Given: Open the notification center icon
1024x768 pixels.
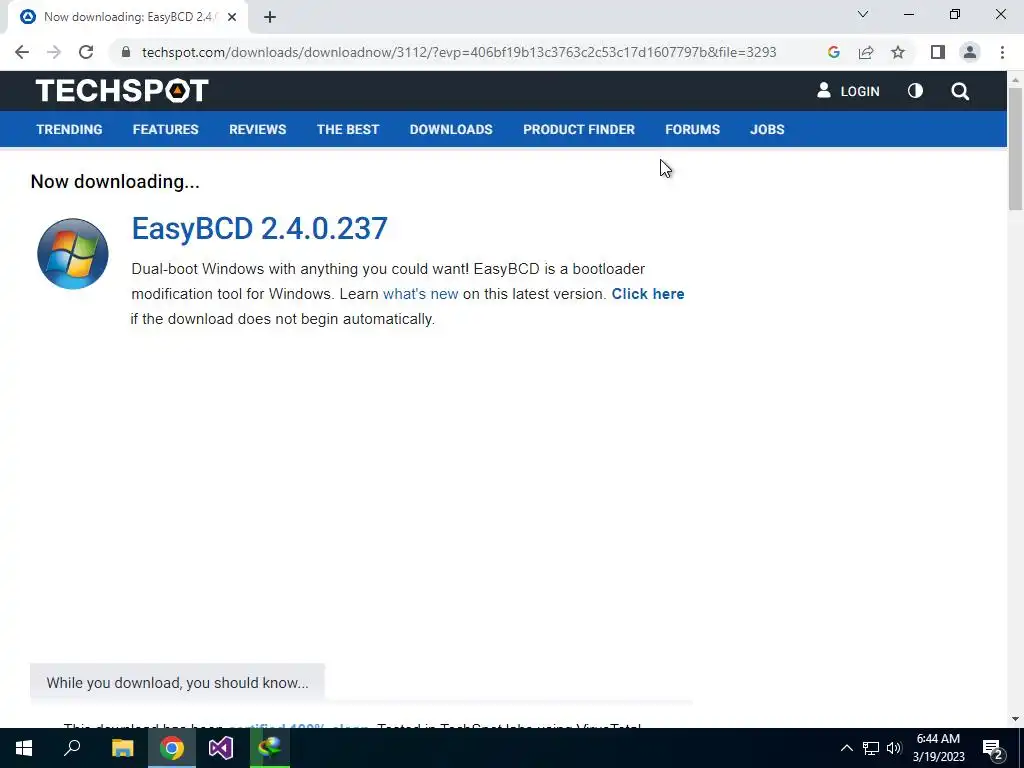Looking at the screenshot, I should tap(993, 750).
